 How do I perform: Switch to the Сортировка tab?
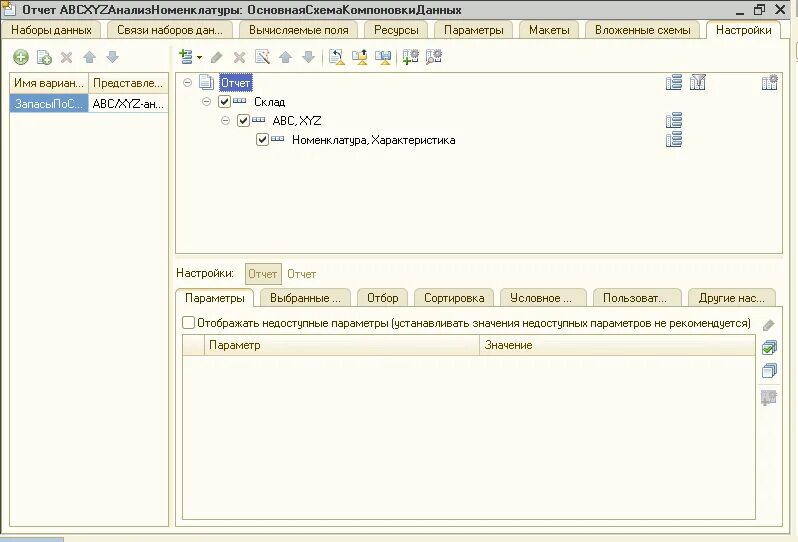[454, 298]
